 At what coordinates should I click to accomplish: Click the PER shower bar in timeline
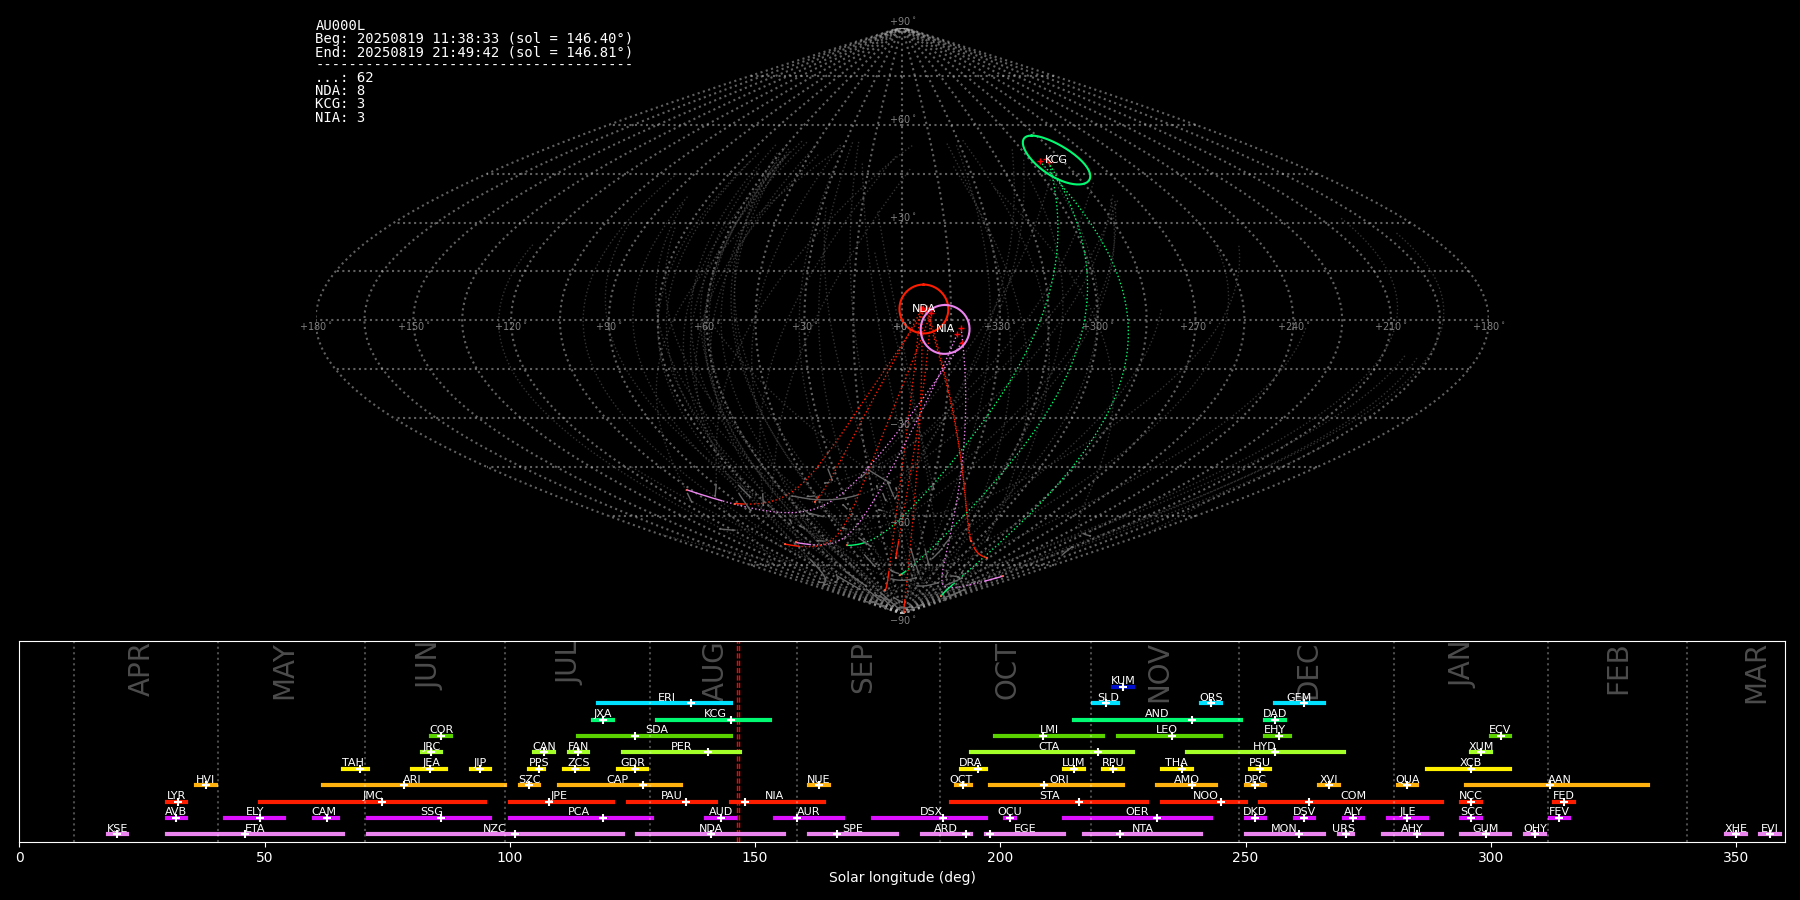681,752
